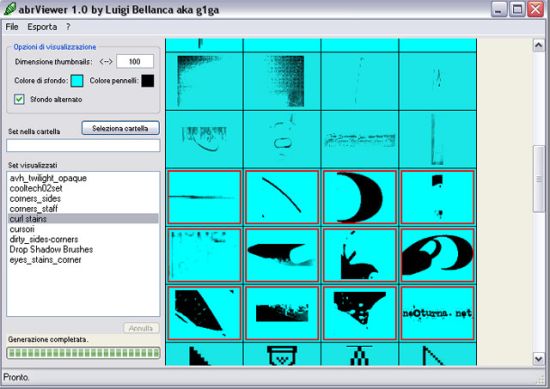The height and width of the screenshot is (389, 550).
Task: Click the scrollbar up arrow
Action: pyautogui.click(x=538, y=45)
